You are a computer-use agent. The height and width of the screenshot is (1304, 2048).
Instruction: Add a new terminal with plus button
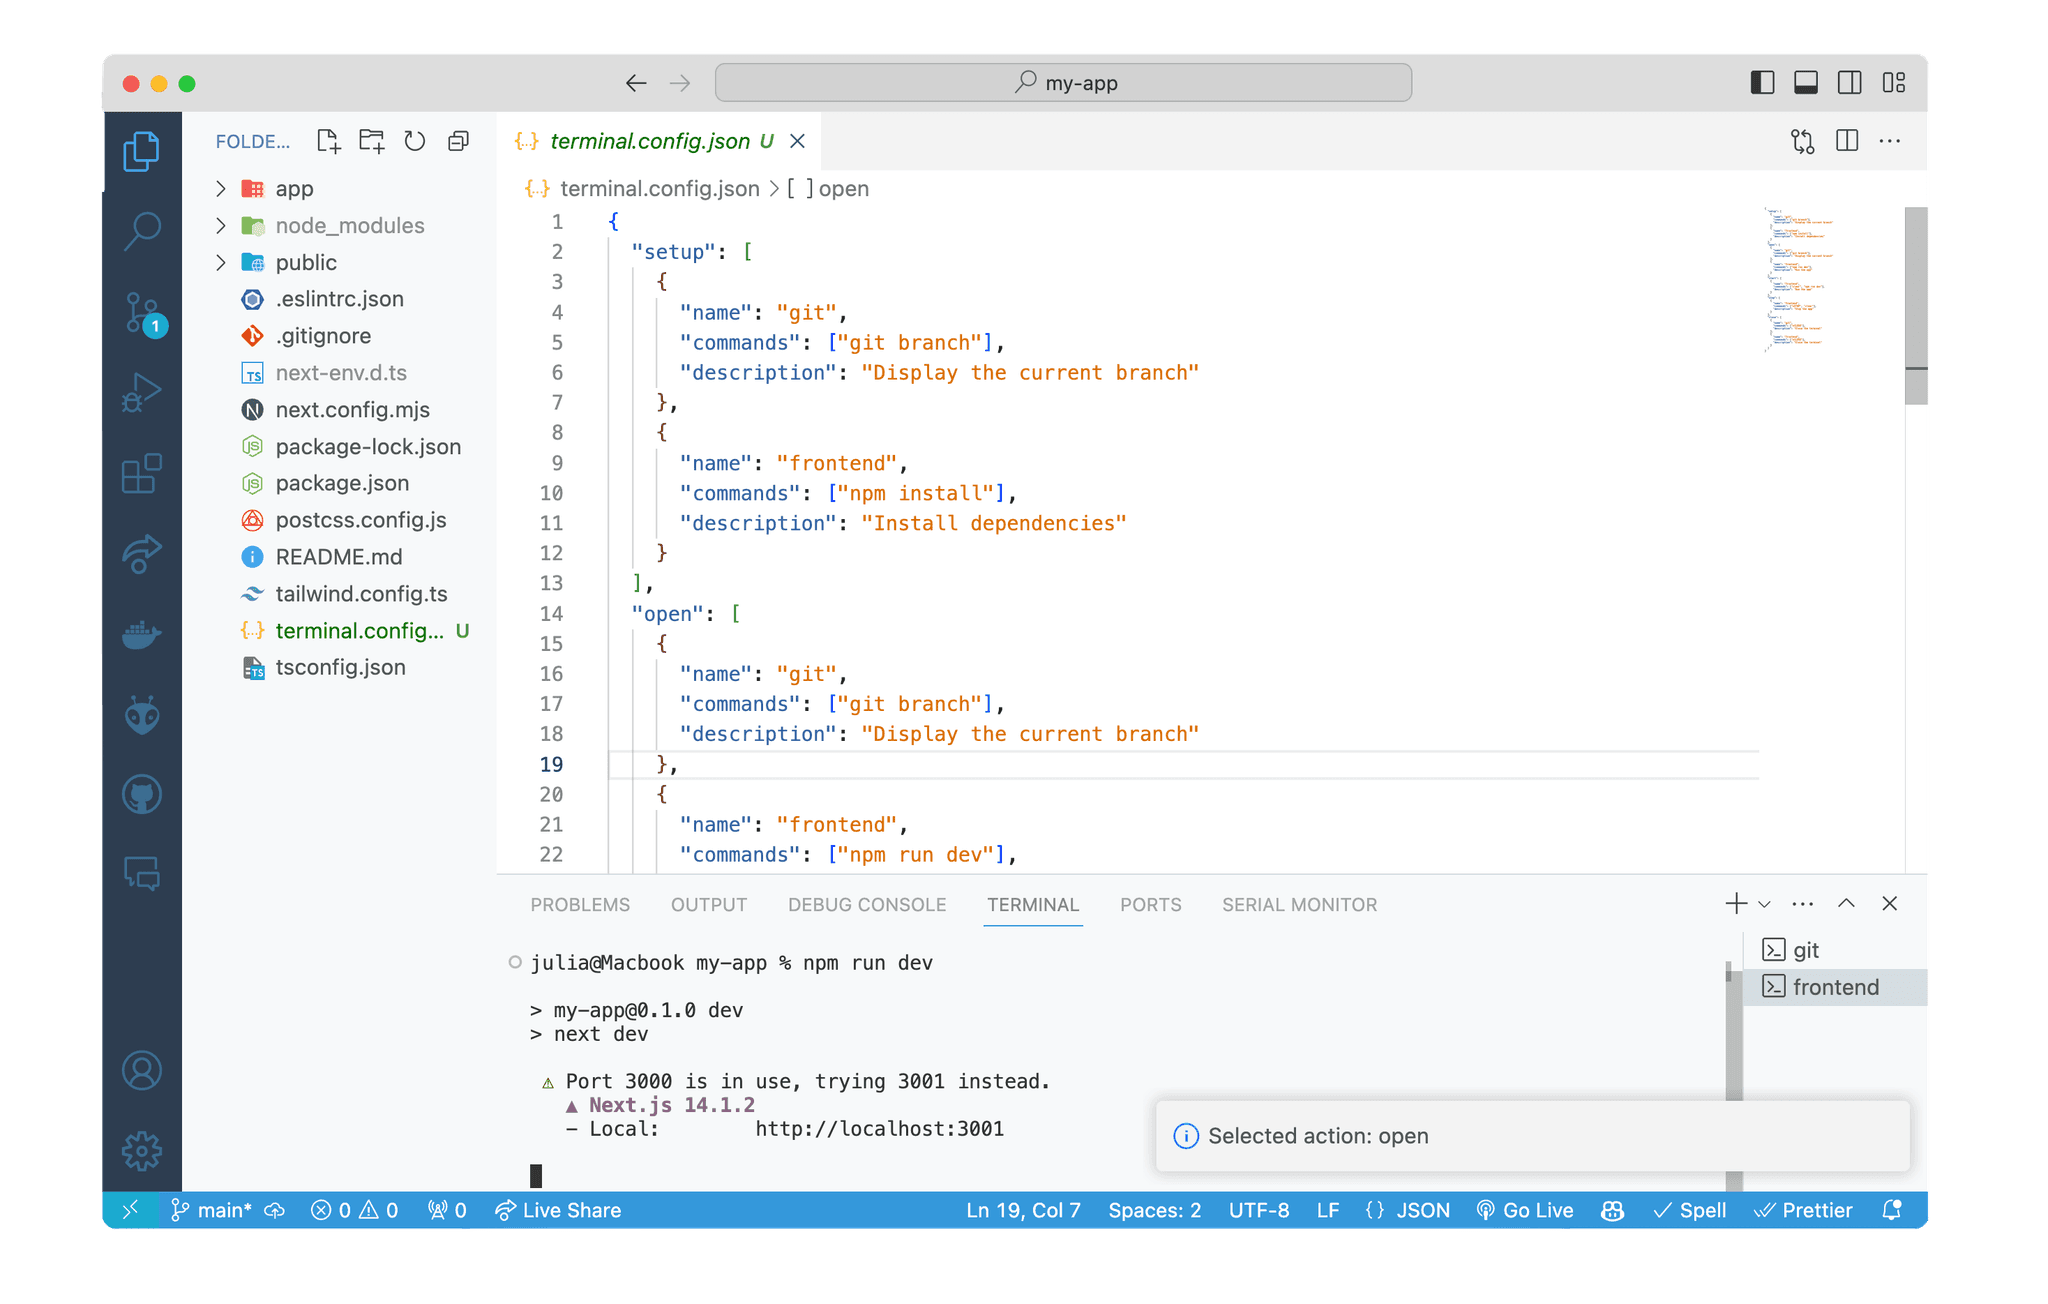(1736, 904)
